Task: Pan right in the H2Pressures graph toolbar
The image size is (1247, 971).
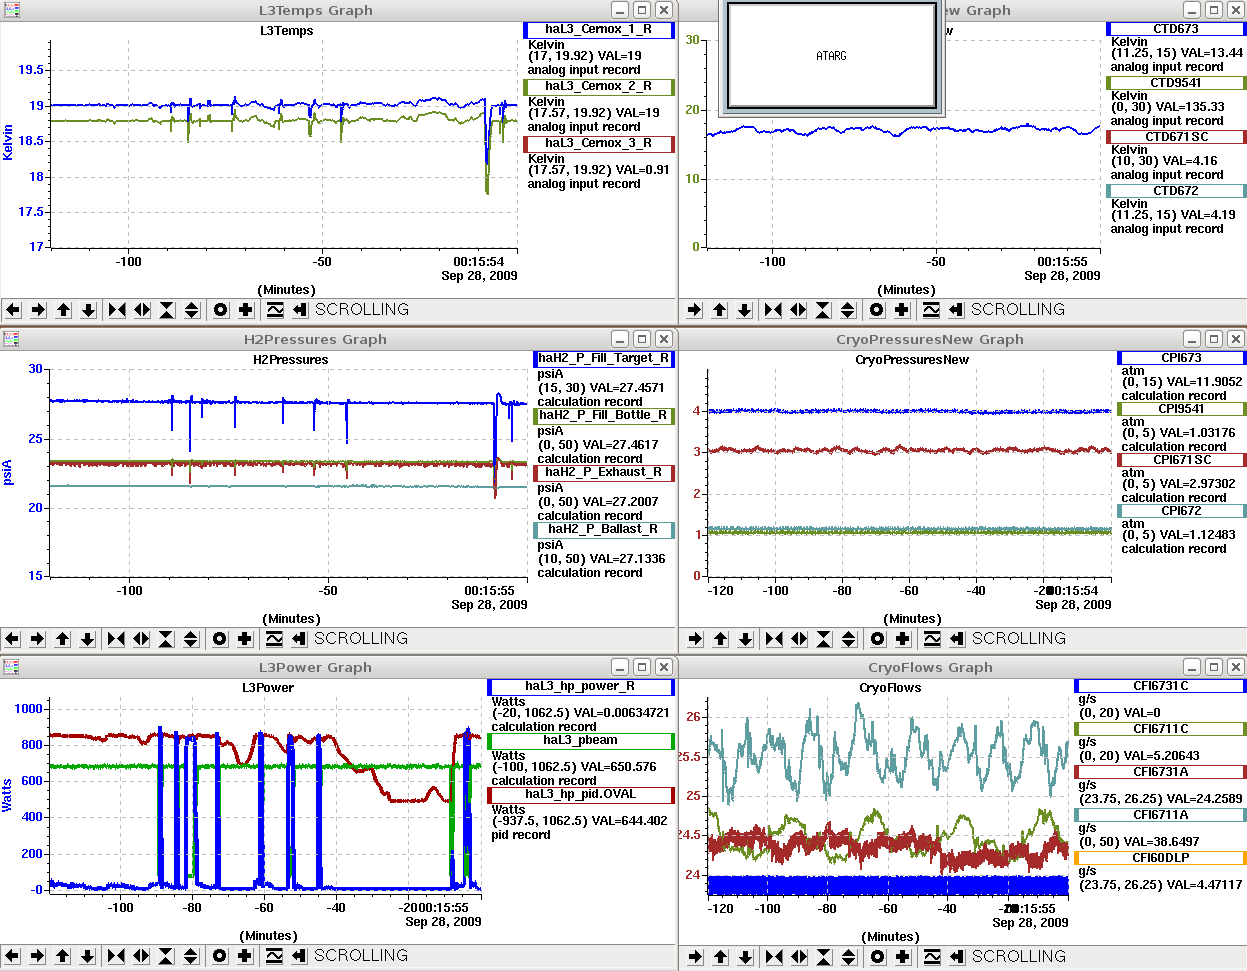Action: point(37,638)
